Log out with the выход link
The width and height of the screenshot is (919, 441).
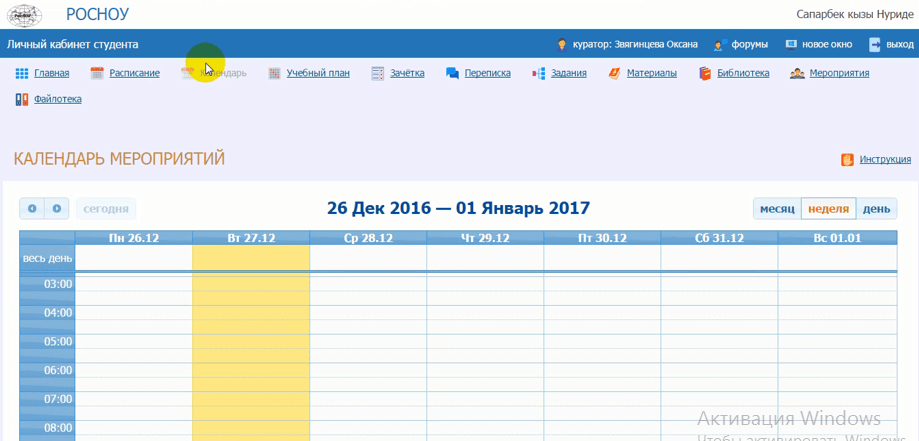coord(898,44)
